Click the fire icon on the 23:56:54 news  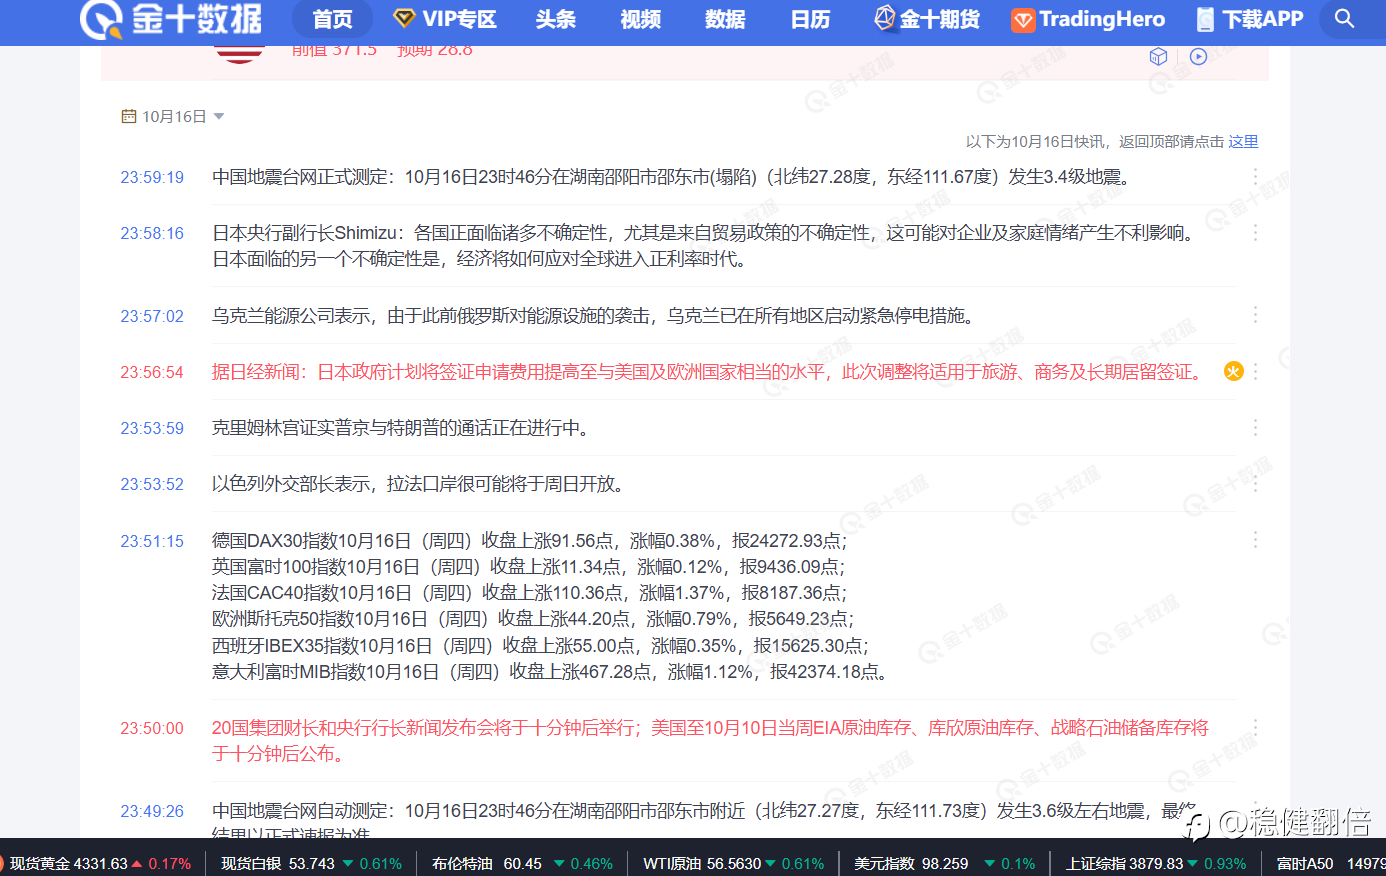pyautogui.click(x=1234, y=372)
